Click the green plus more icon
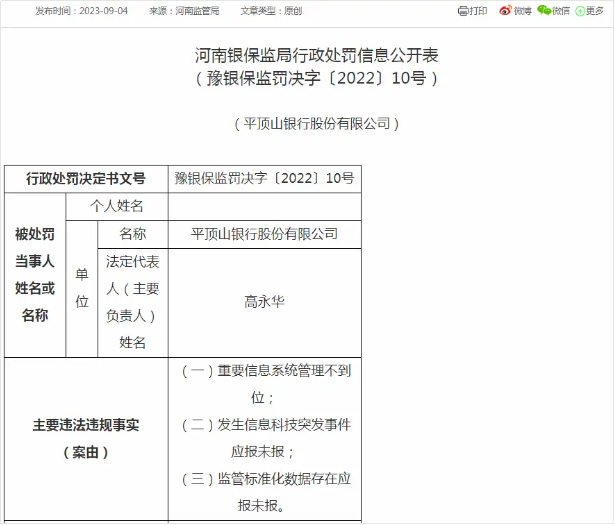This screenshot has height=525, width=614. tap(580, 11)
